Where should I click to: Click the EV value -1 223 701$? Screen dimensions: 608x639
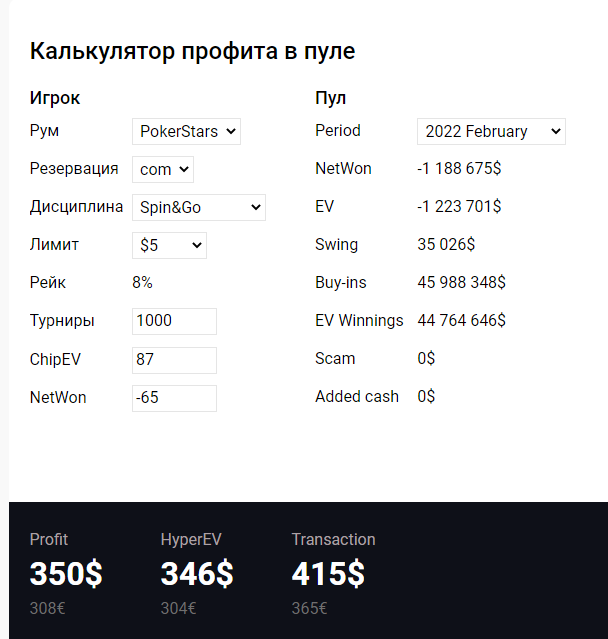(459, 207)
